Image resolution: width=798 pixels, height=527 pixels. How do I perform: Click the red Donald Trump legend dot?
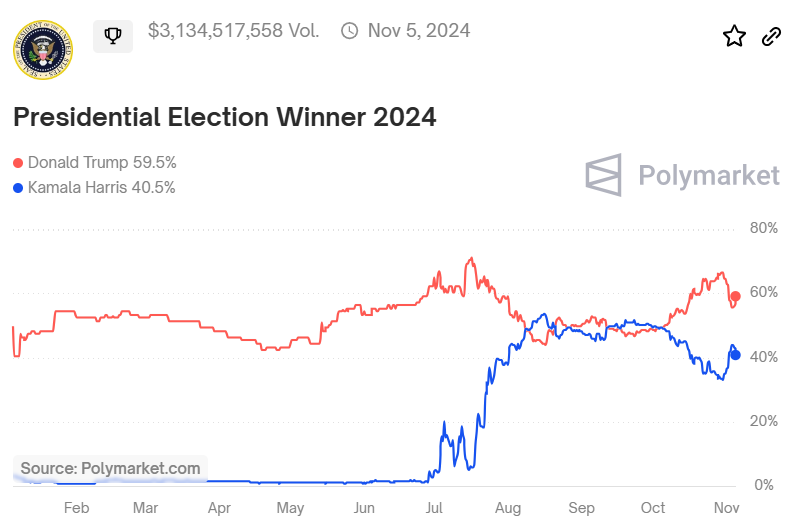pyautogui.click(x=18, y=163)
